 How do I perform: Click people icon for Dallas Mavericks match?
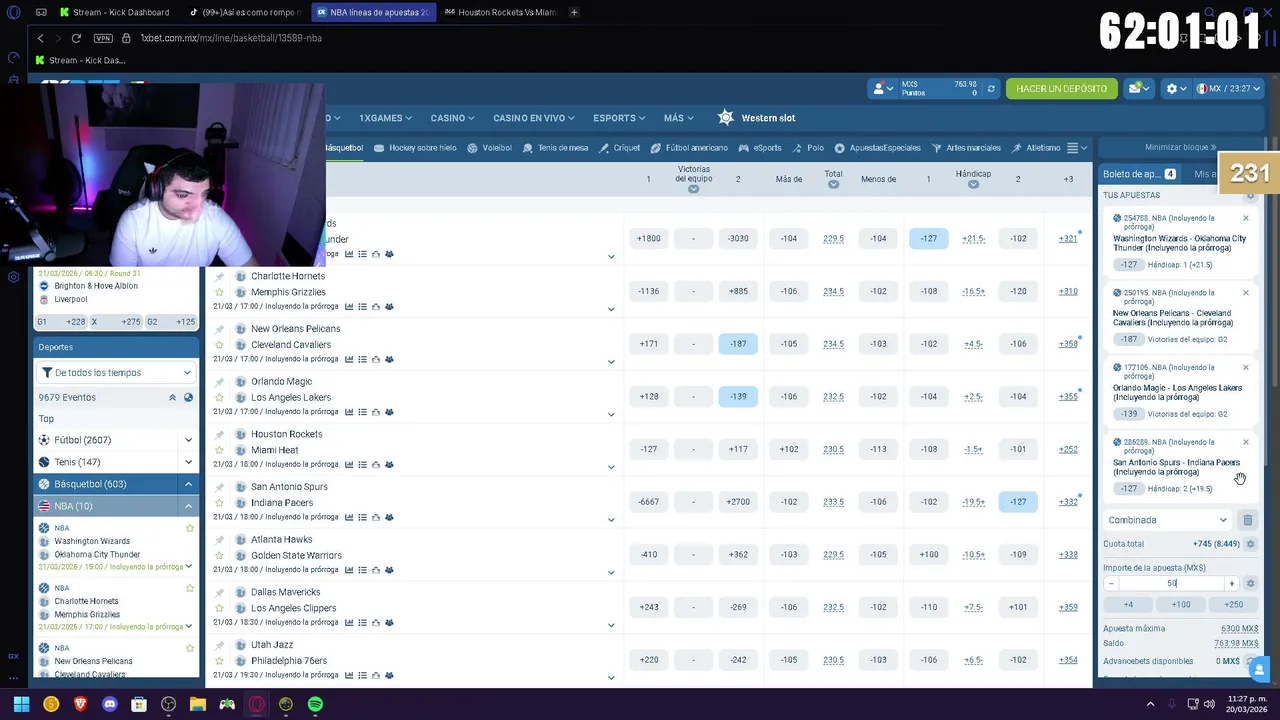tap(389, 622)
